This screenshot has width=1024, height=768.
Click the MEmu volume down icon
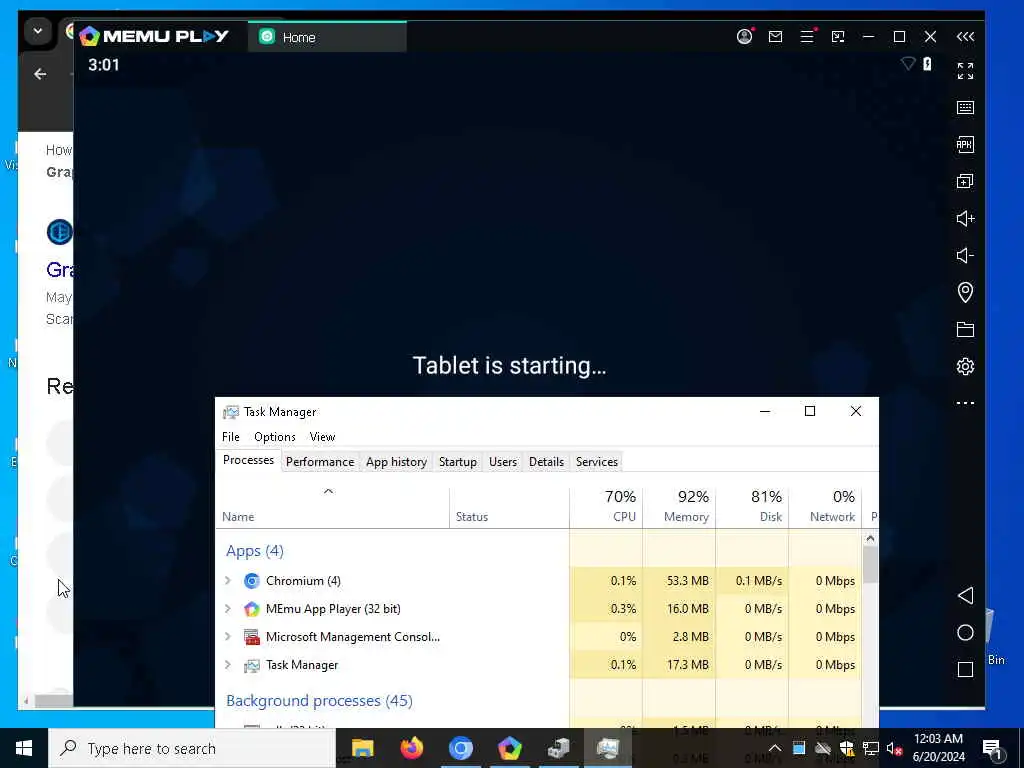click(965, 255)
